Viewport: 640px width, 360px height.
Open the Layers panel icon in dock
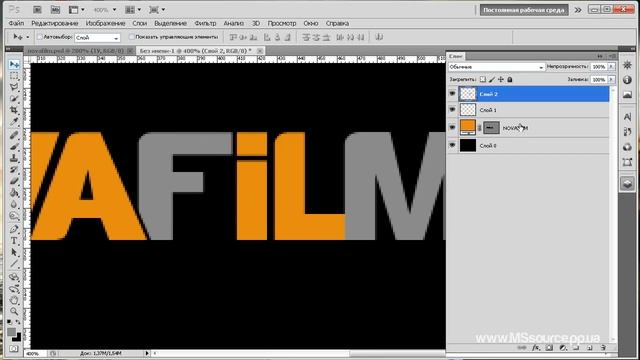point(627,183)
